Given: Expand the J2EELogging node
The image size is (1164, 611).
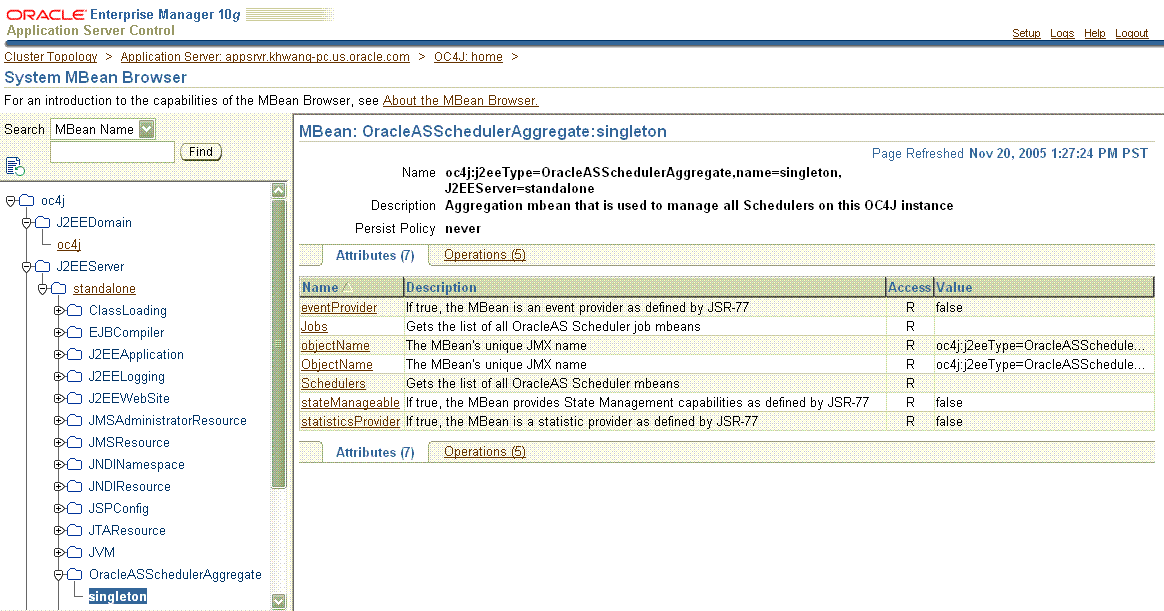Looking at the screenshot, I should pos(59,376).
